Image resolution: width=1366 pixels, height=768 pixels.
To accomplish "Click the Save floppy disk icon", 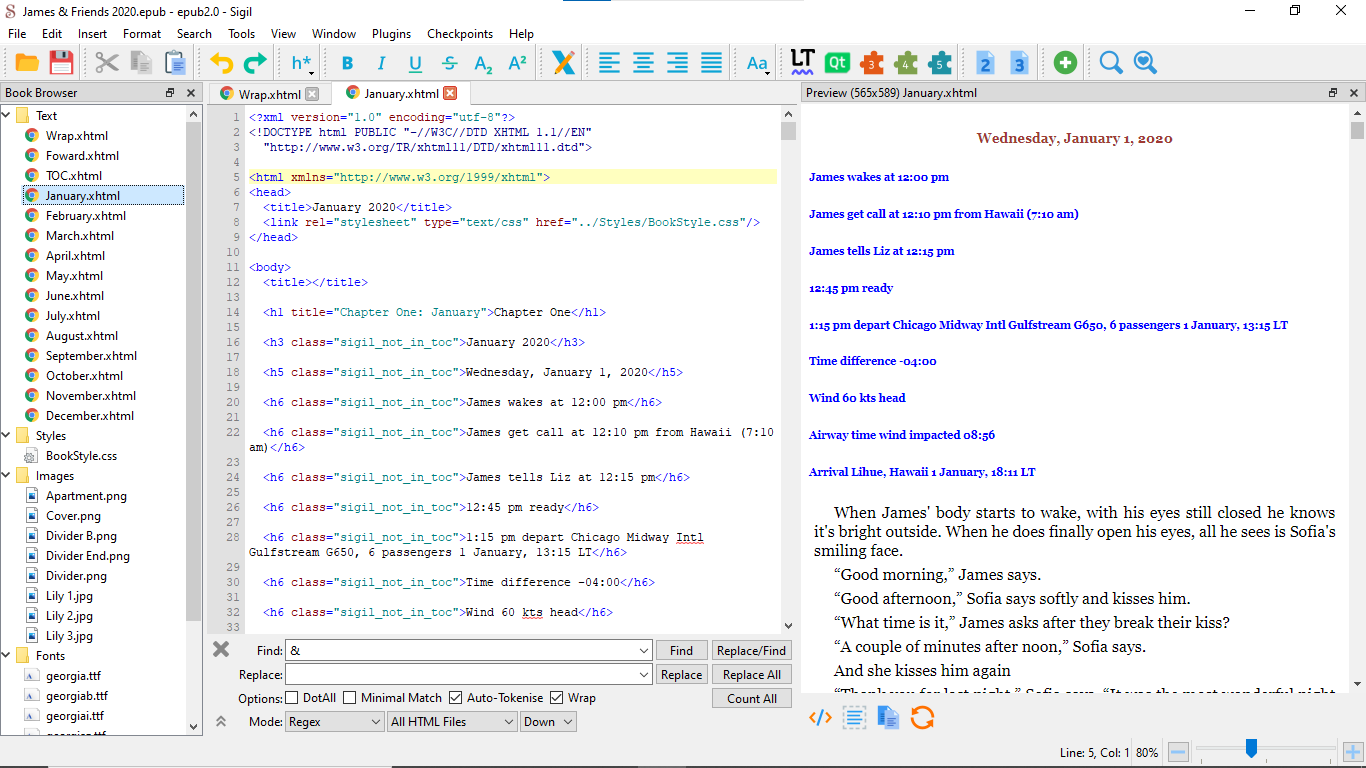I will point(61,63).
